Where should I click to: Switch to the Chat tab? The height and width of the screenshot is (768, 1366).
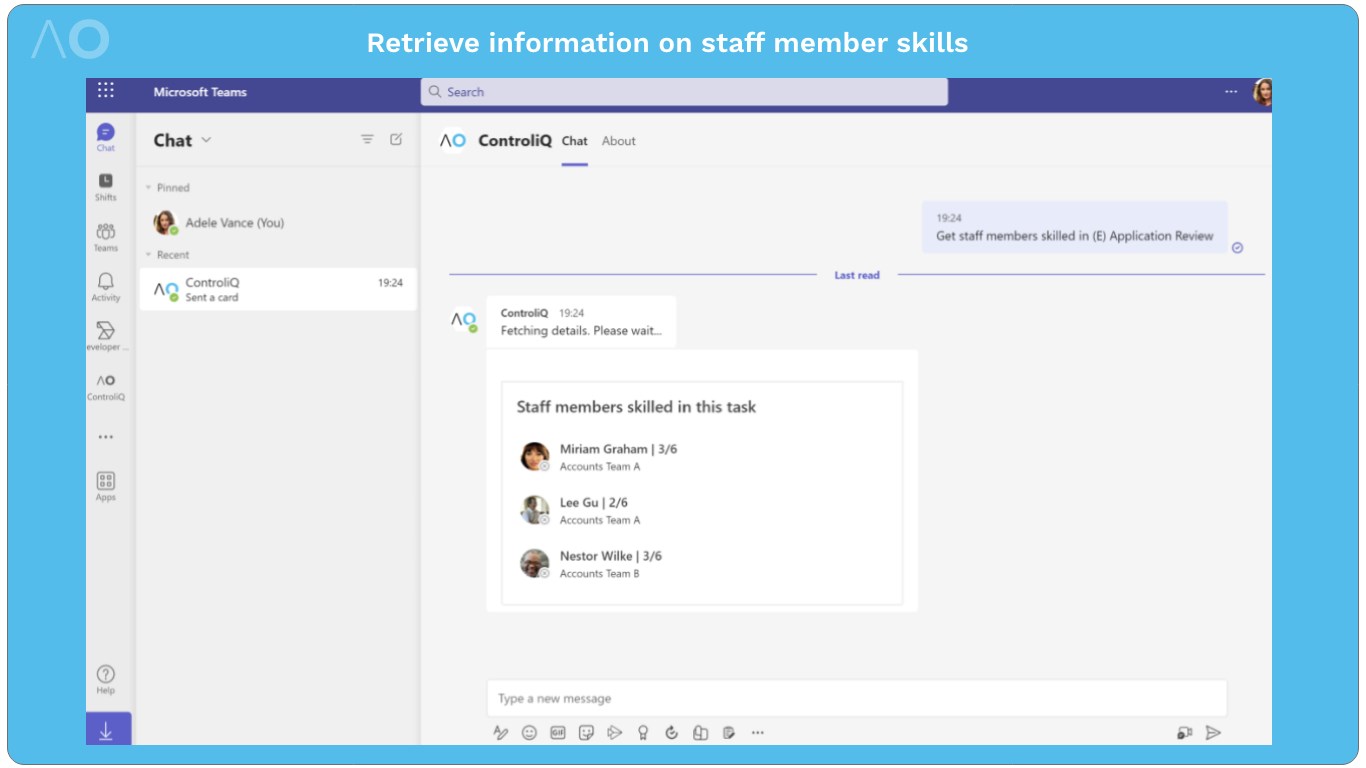574,141
